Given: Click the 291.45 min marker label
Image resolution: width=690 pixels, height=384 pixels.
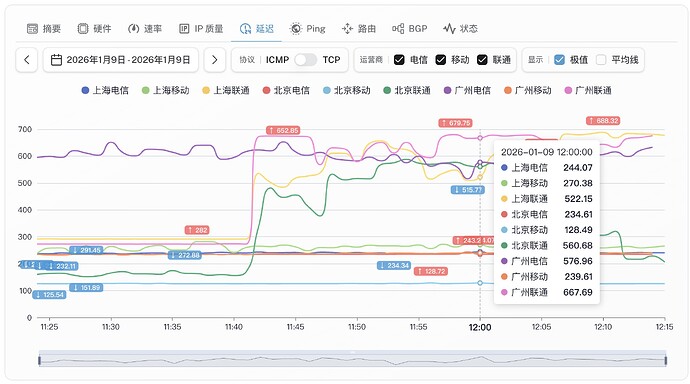Looking at the screenshot, I should (86, 250).
